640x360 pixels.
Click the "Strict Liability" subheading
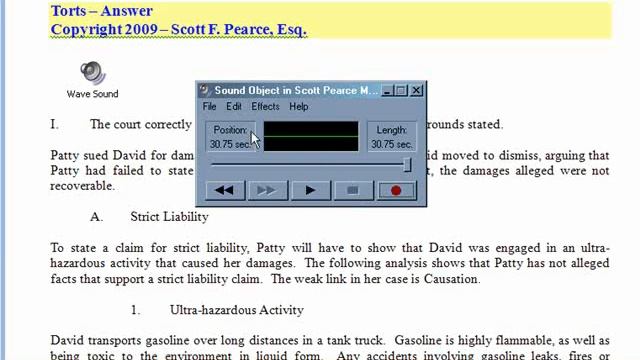pyautogui.click(x=169, y=217)
